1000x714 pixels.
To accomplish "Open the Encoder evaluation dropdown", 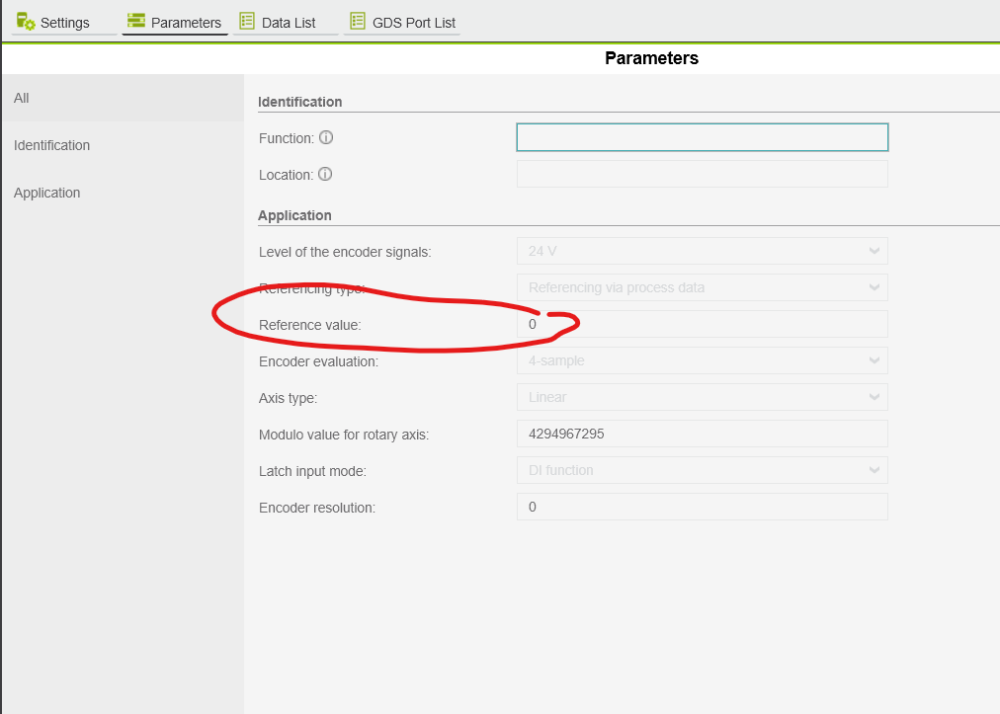I will coord(702,361).
